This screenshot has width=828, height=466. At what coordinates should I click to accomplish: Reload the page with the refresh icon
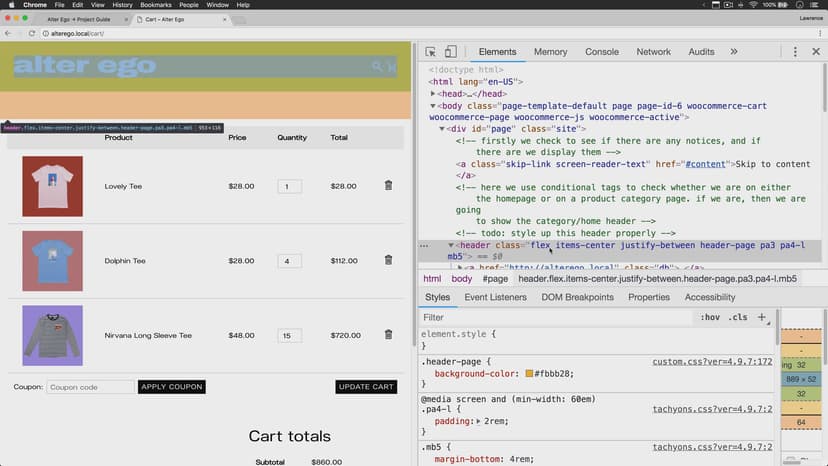click(32, 33)
